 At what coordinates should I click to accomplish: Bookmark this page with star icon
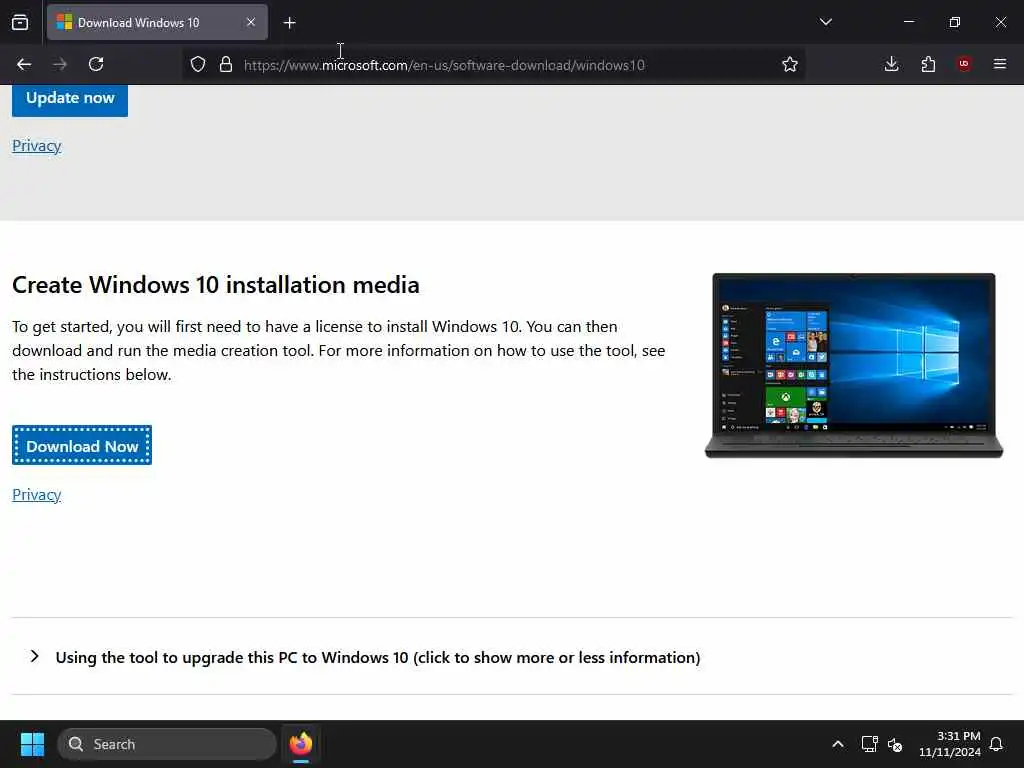[790, 64]
